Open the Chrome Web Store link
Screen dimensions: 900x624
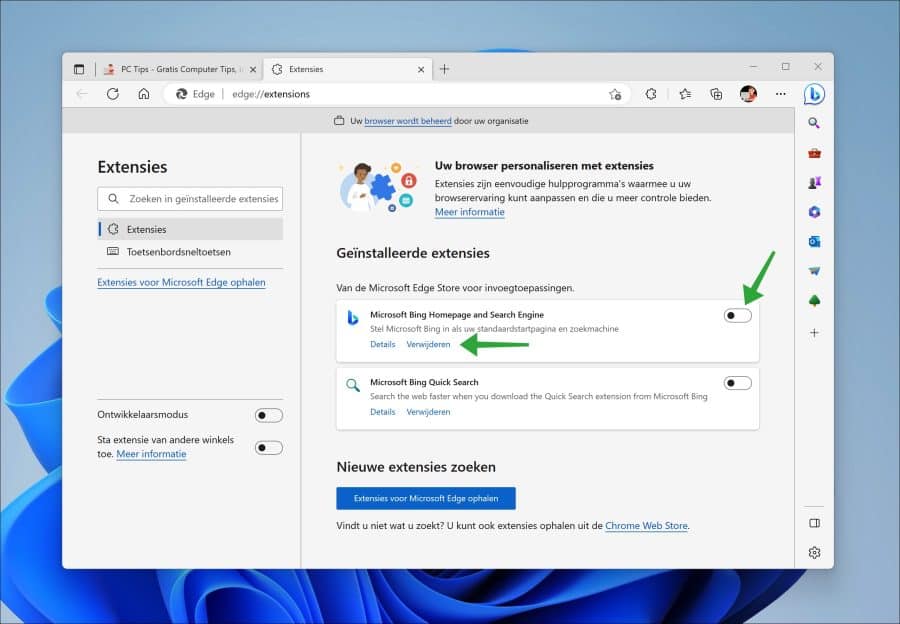(x=646, y=525)
